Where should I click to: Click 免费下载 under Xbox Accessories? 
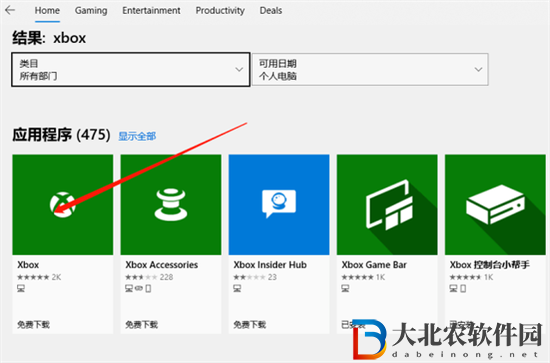pyautogui.click(x=142, y=325)
